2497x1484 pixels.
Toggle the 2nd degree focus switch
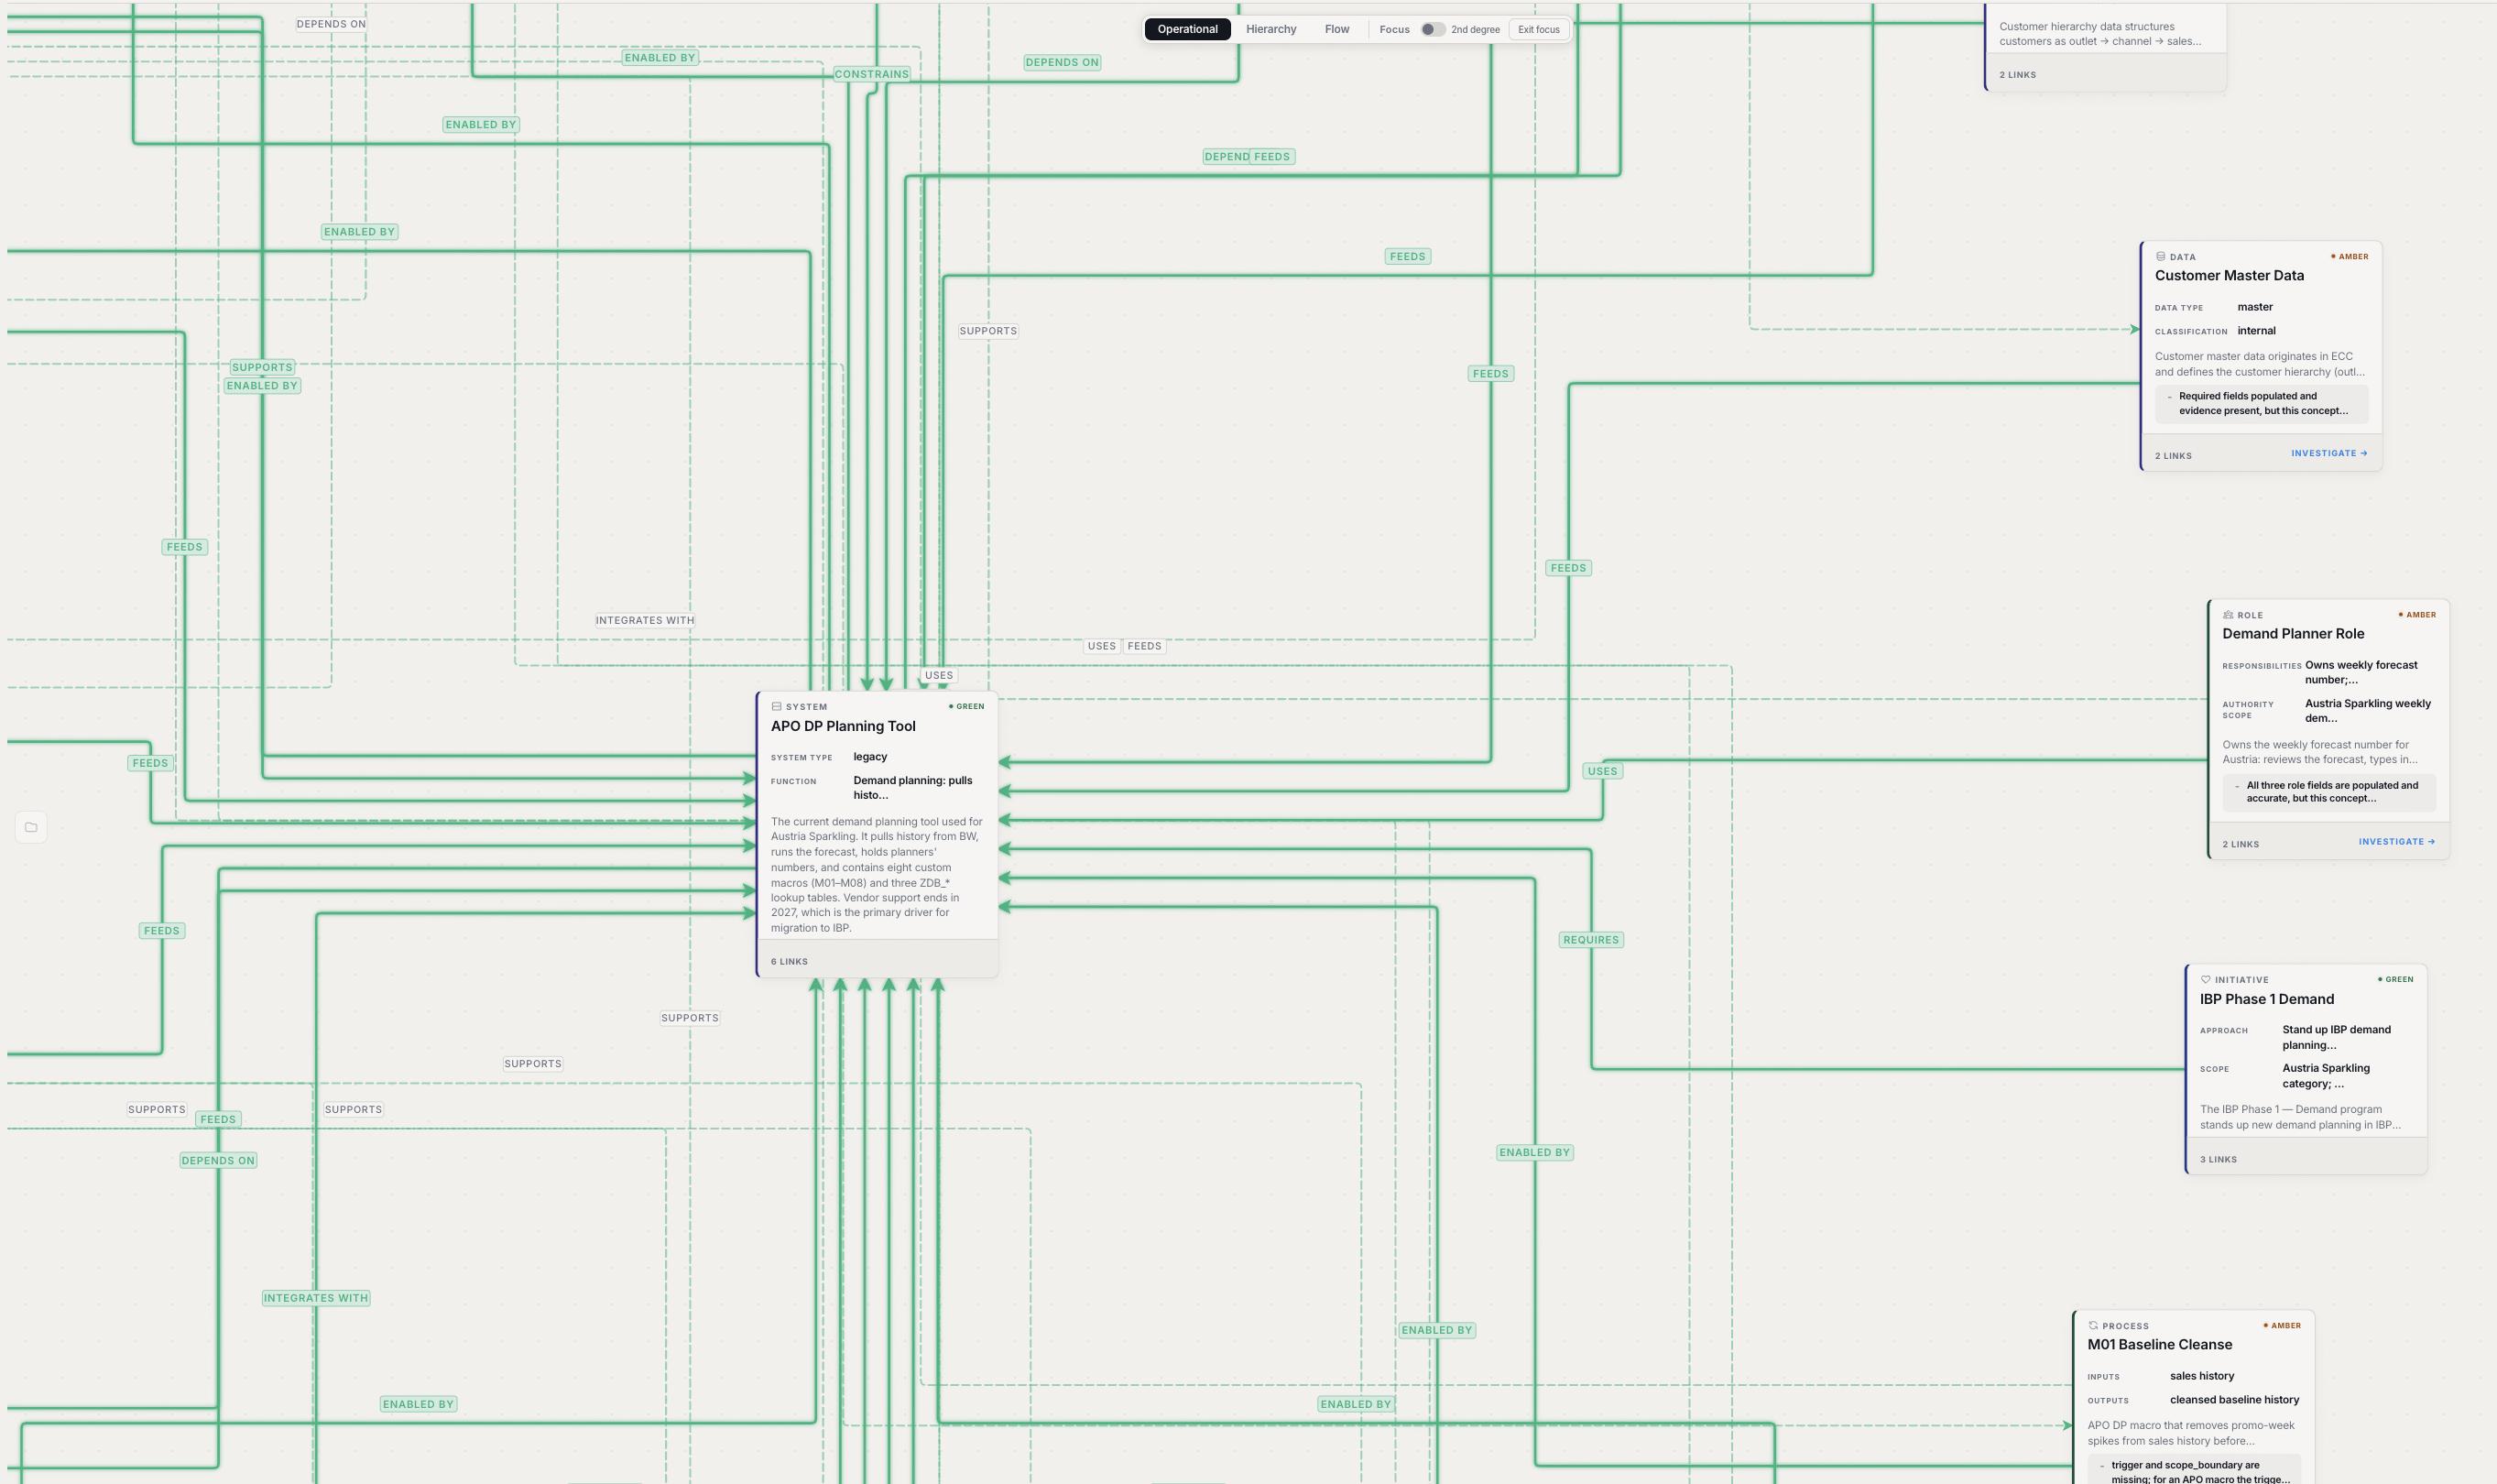(x=1433, y=29)
